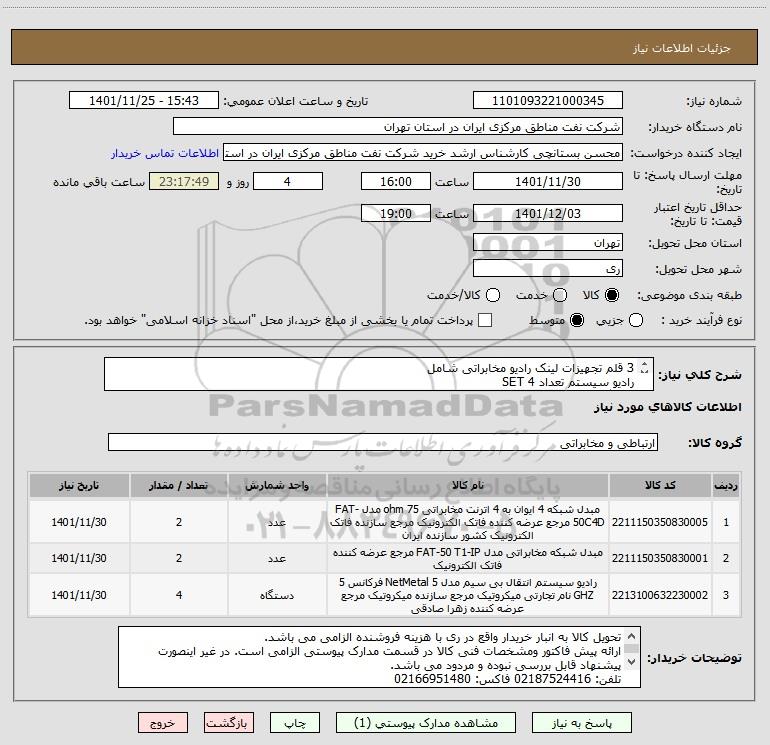This screenshot has height=745, width=770.
Task: Click the validity time field 19:00
Action: (396, 213)
